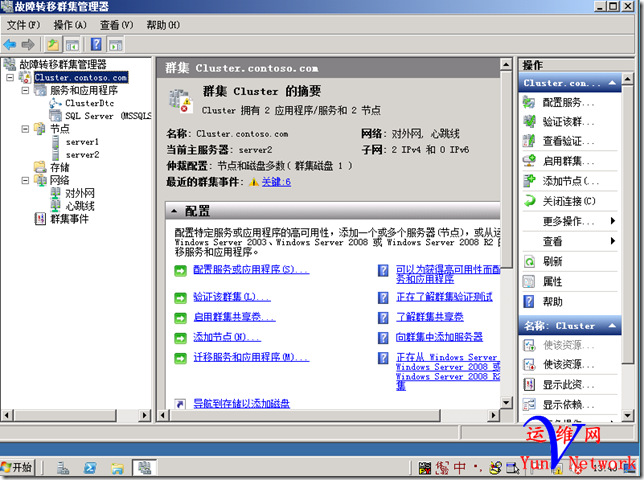Click 查看验证... in the actions pane

coord(568,142)
